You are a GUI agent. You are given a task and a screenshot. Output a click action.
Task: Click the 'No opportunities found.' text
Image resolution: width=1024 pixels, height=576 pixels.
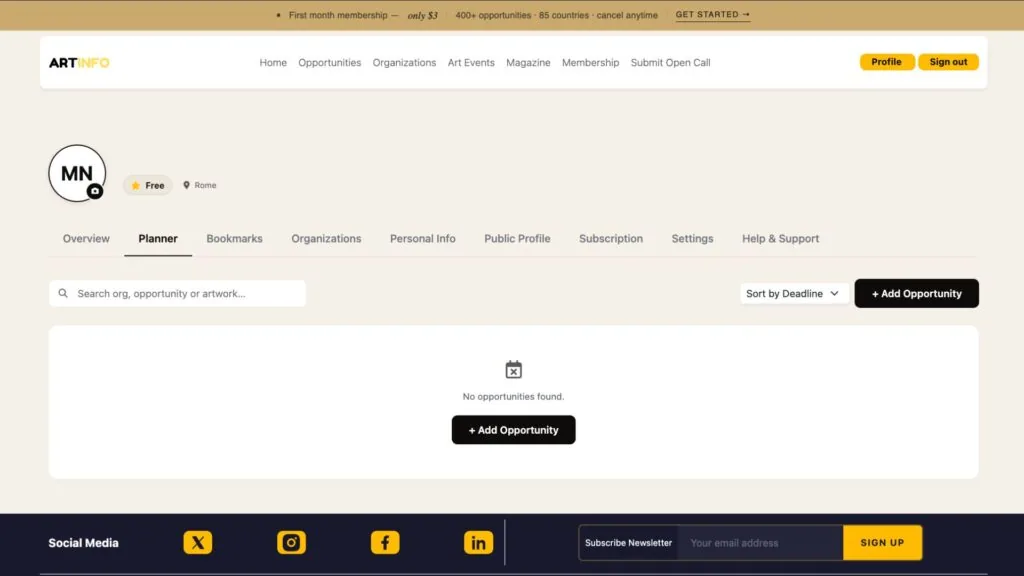pyautogui.click(x=513, y=396)
